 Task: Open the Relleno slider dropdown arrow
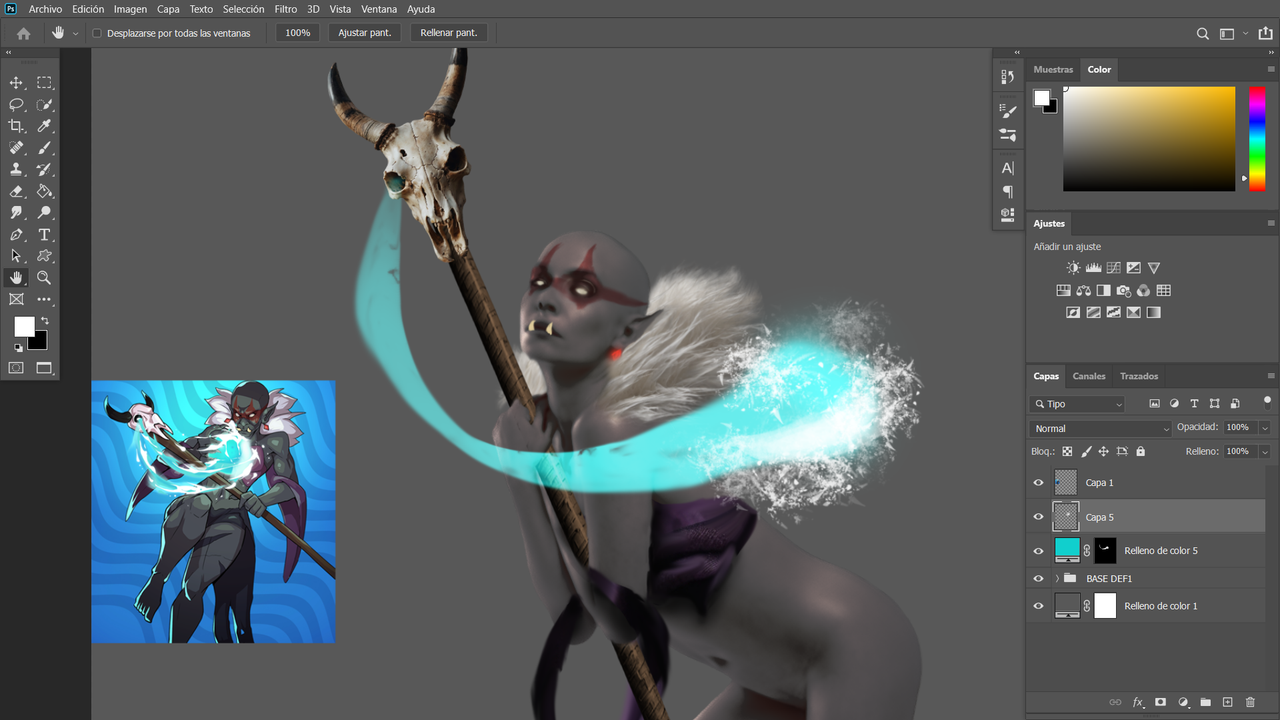(1265, 452)
